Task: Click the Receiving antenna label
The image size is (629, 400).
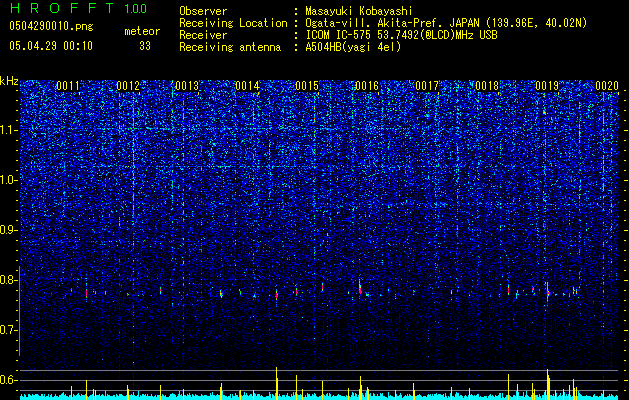Action: point(230,47)
